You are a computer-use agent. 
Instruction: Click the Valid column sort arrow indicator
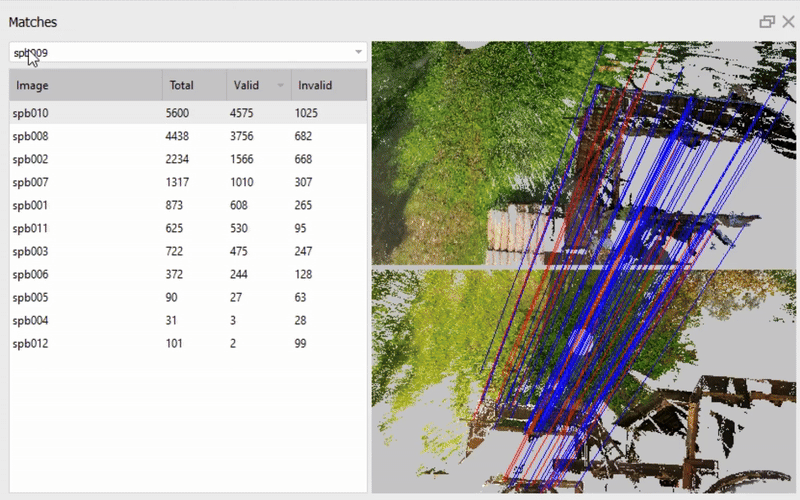tap(280, 86)
